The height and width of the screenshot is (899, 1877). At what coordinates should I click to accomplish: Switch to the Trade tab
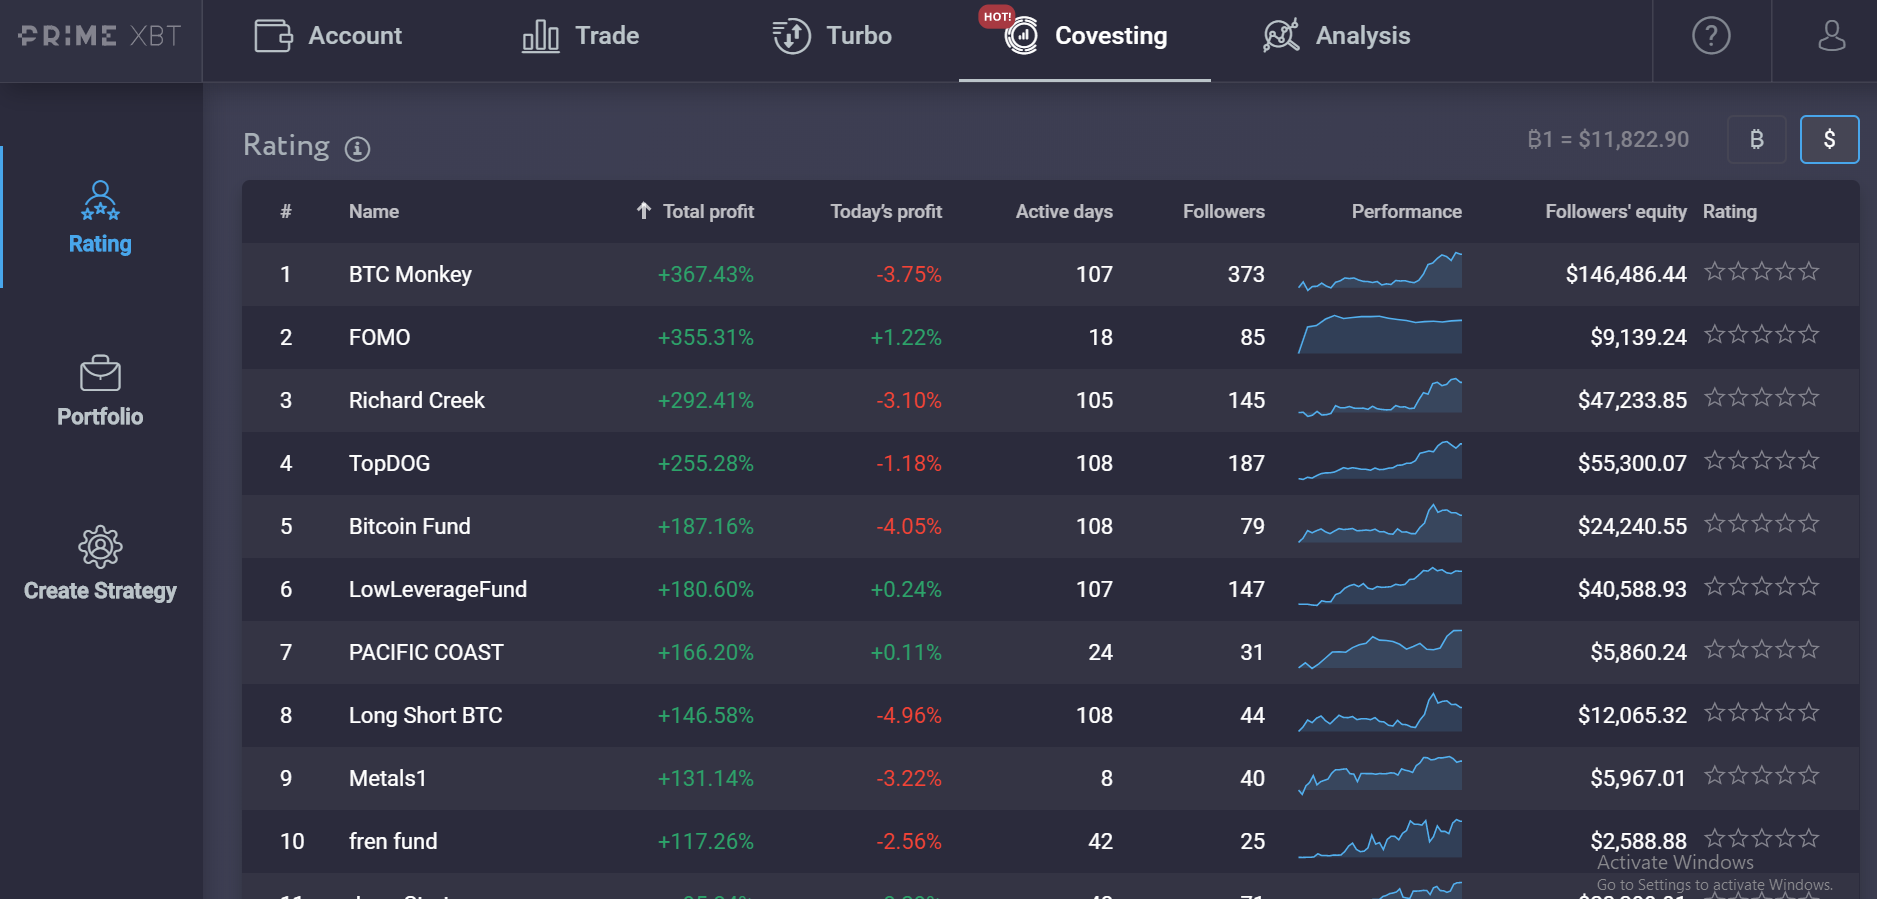click(580, 36)
